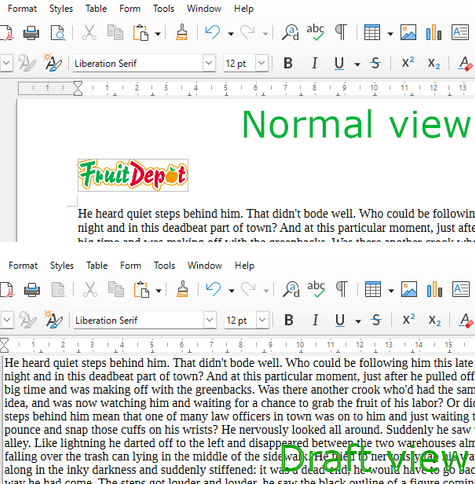Toggle formatting marks in the Normal view window
The image size is (475, 484).
pos(341,32)
